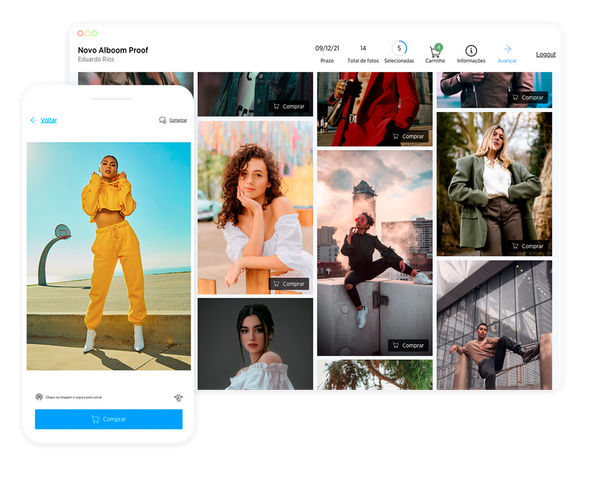Screen dimensions: 600x477
Task: Log out using the Logout link
Action: pos(545,54)
